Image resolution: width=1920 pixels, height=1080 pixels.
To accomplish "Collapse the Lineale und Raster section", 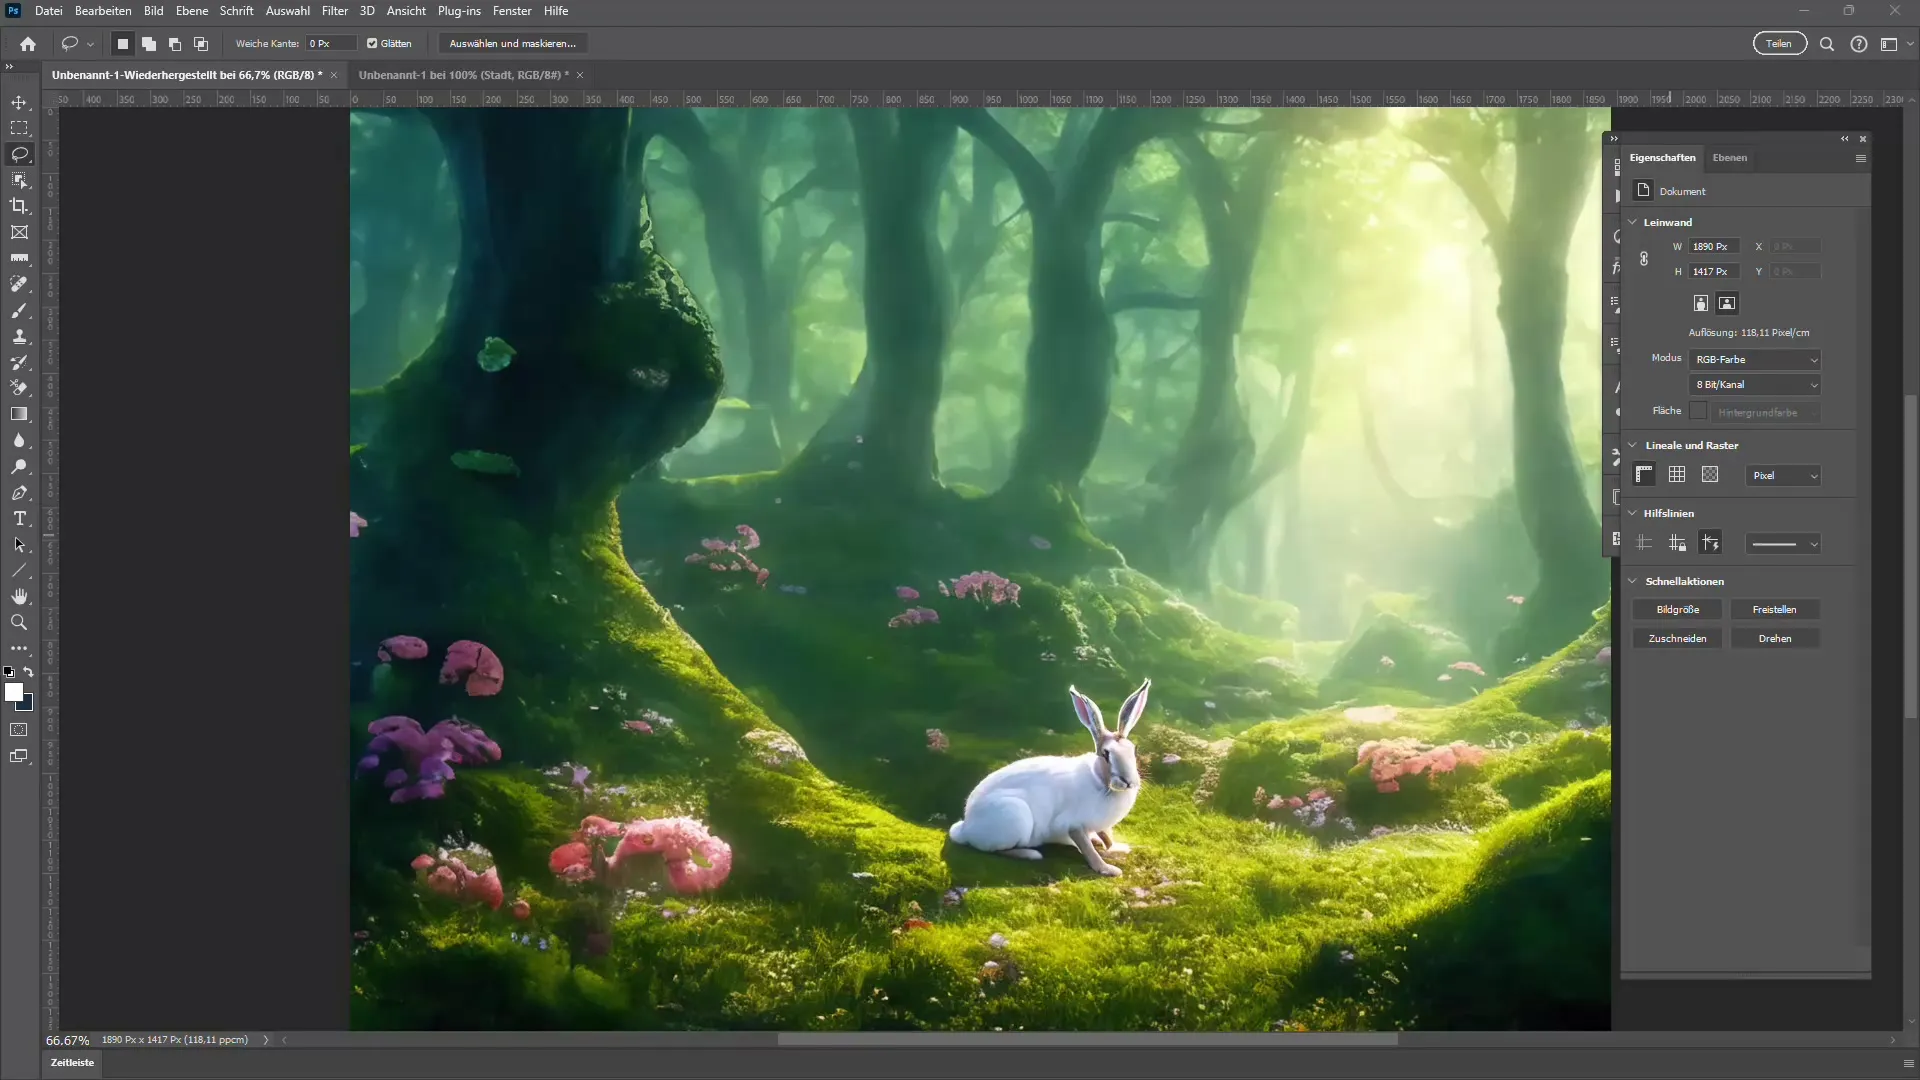I will [x=1633, y=445].
